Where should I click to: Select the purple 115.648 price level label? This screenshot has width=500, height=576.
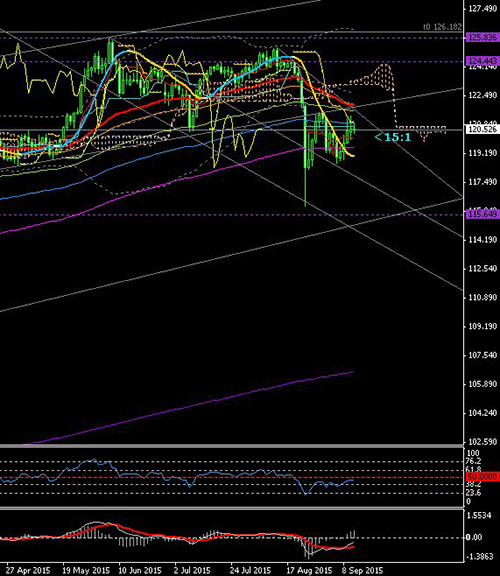tap(483, 214)
